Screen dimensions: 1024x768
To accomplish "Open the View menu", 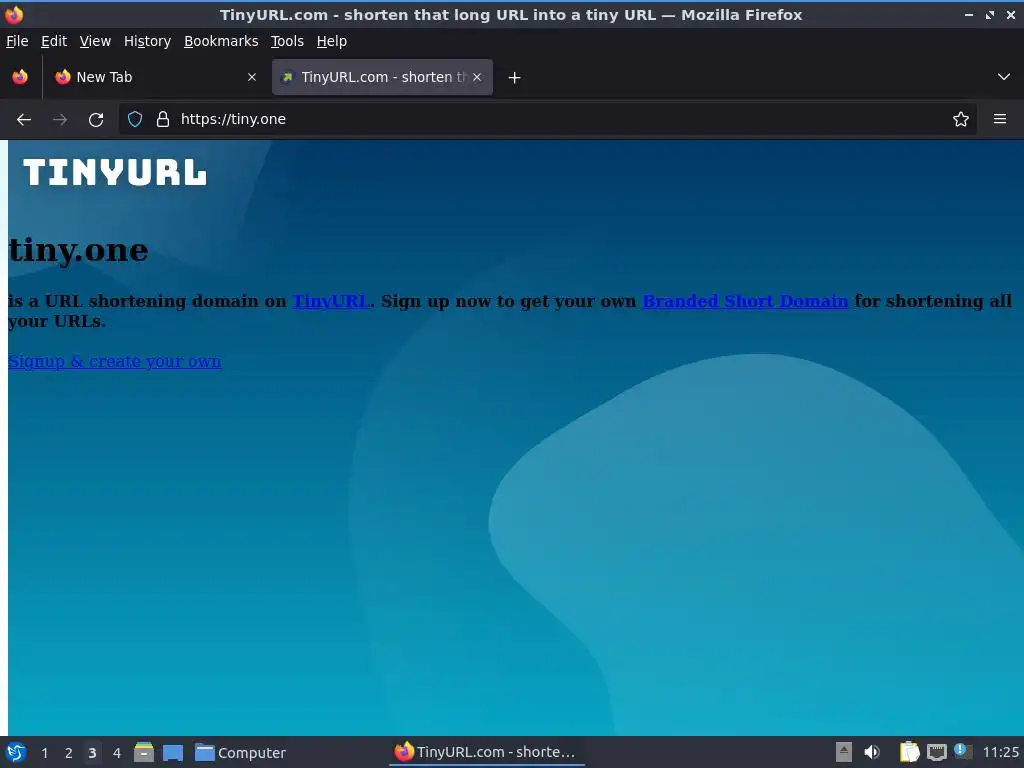I will [x=95, y=41].
